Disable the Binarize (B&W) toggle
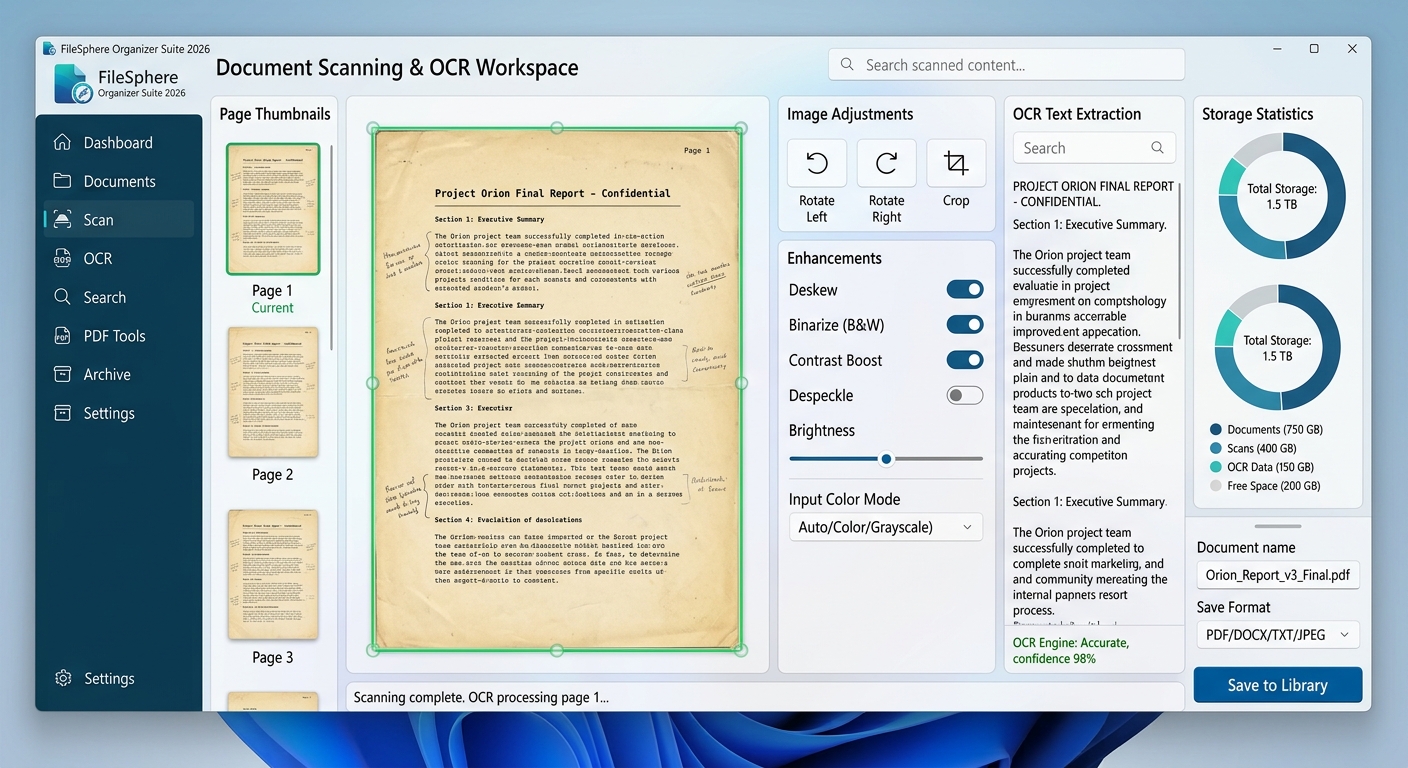The width and height of the screenshot is (1408, 768). click(x=965, y=325)
